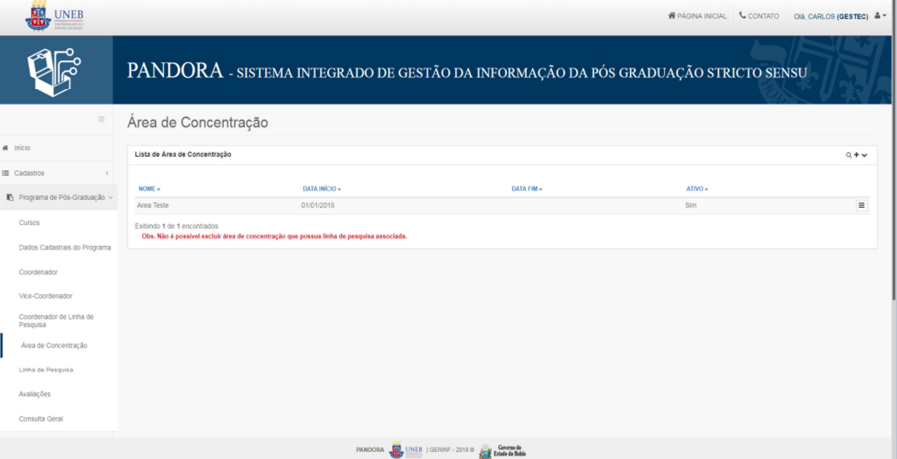Click the Governo do Estado da Bahia footer logo

click(x=502, y=450)
